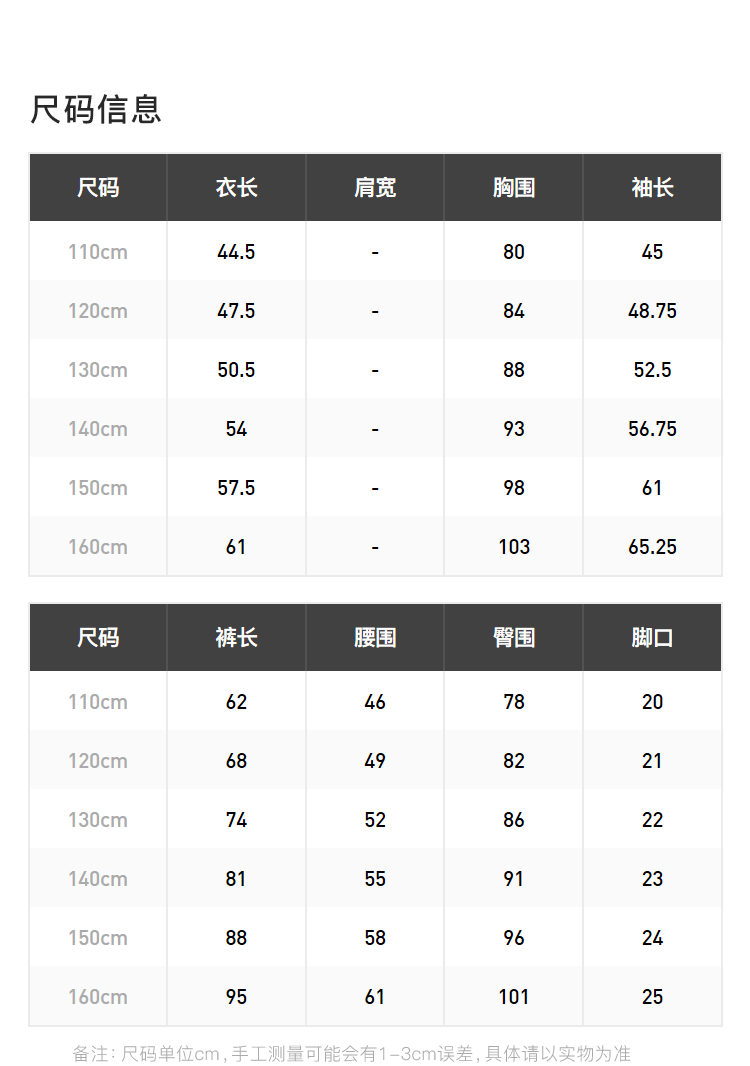Select the 25 leg opening cell

(x=652, y=997)
